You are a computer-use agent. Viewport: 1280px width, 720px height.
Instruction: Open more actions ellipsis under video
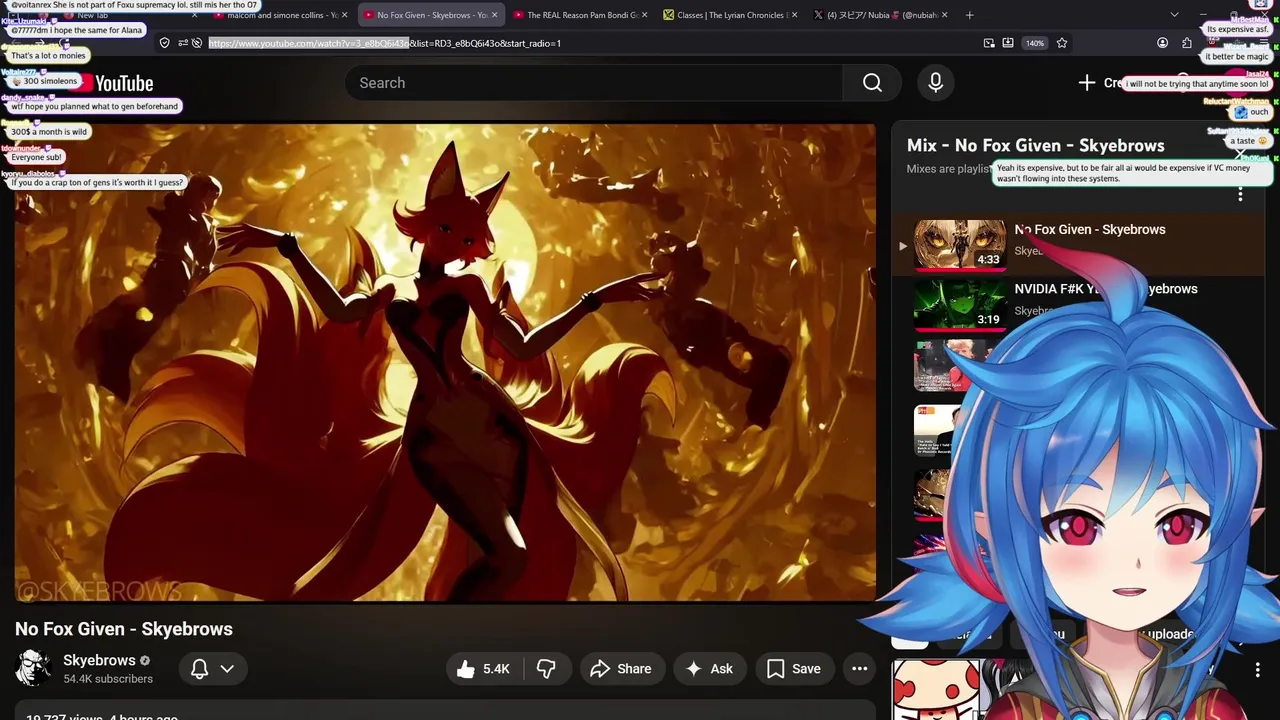(x=859, y=669)
